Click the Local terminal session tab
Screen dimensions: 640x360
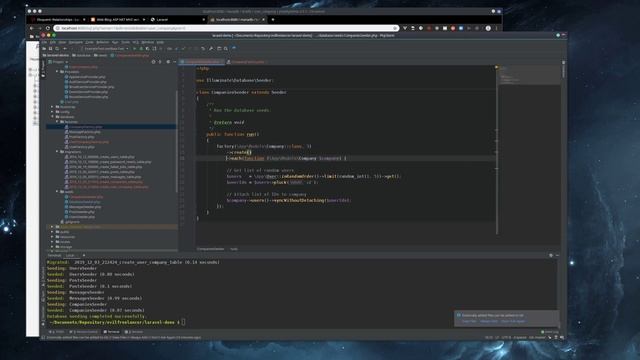click(x=70, y=256)
